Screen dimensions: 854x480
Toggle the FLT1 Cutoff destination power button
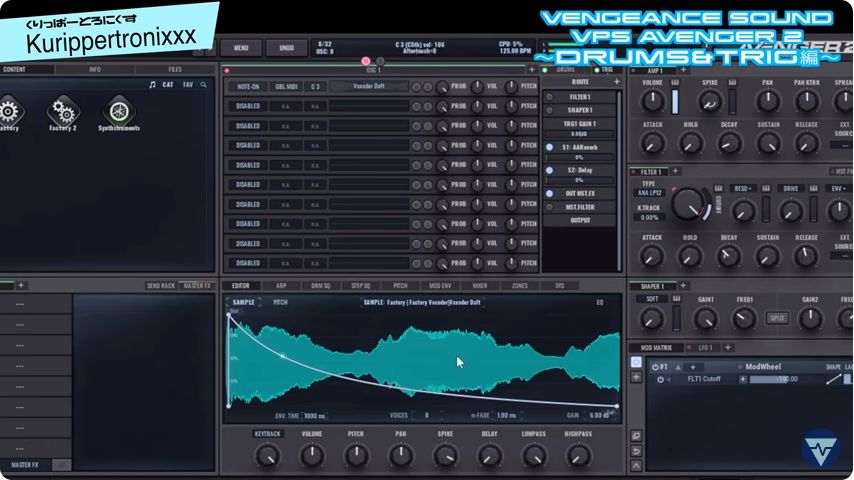coord(660,380)
